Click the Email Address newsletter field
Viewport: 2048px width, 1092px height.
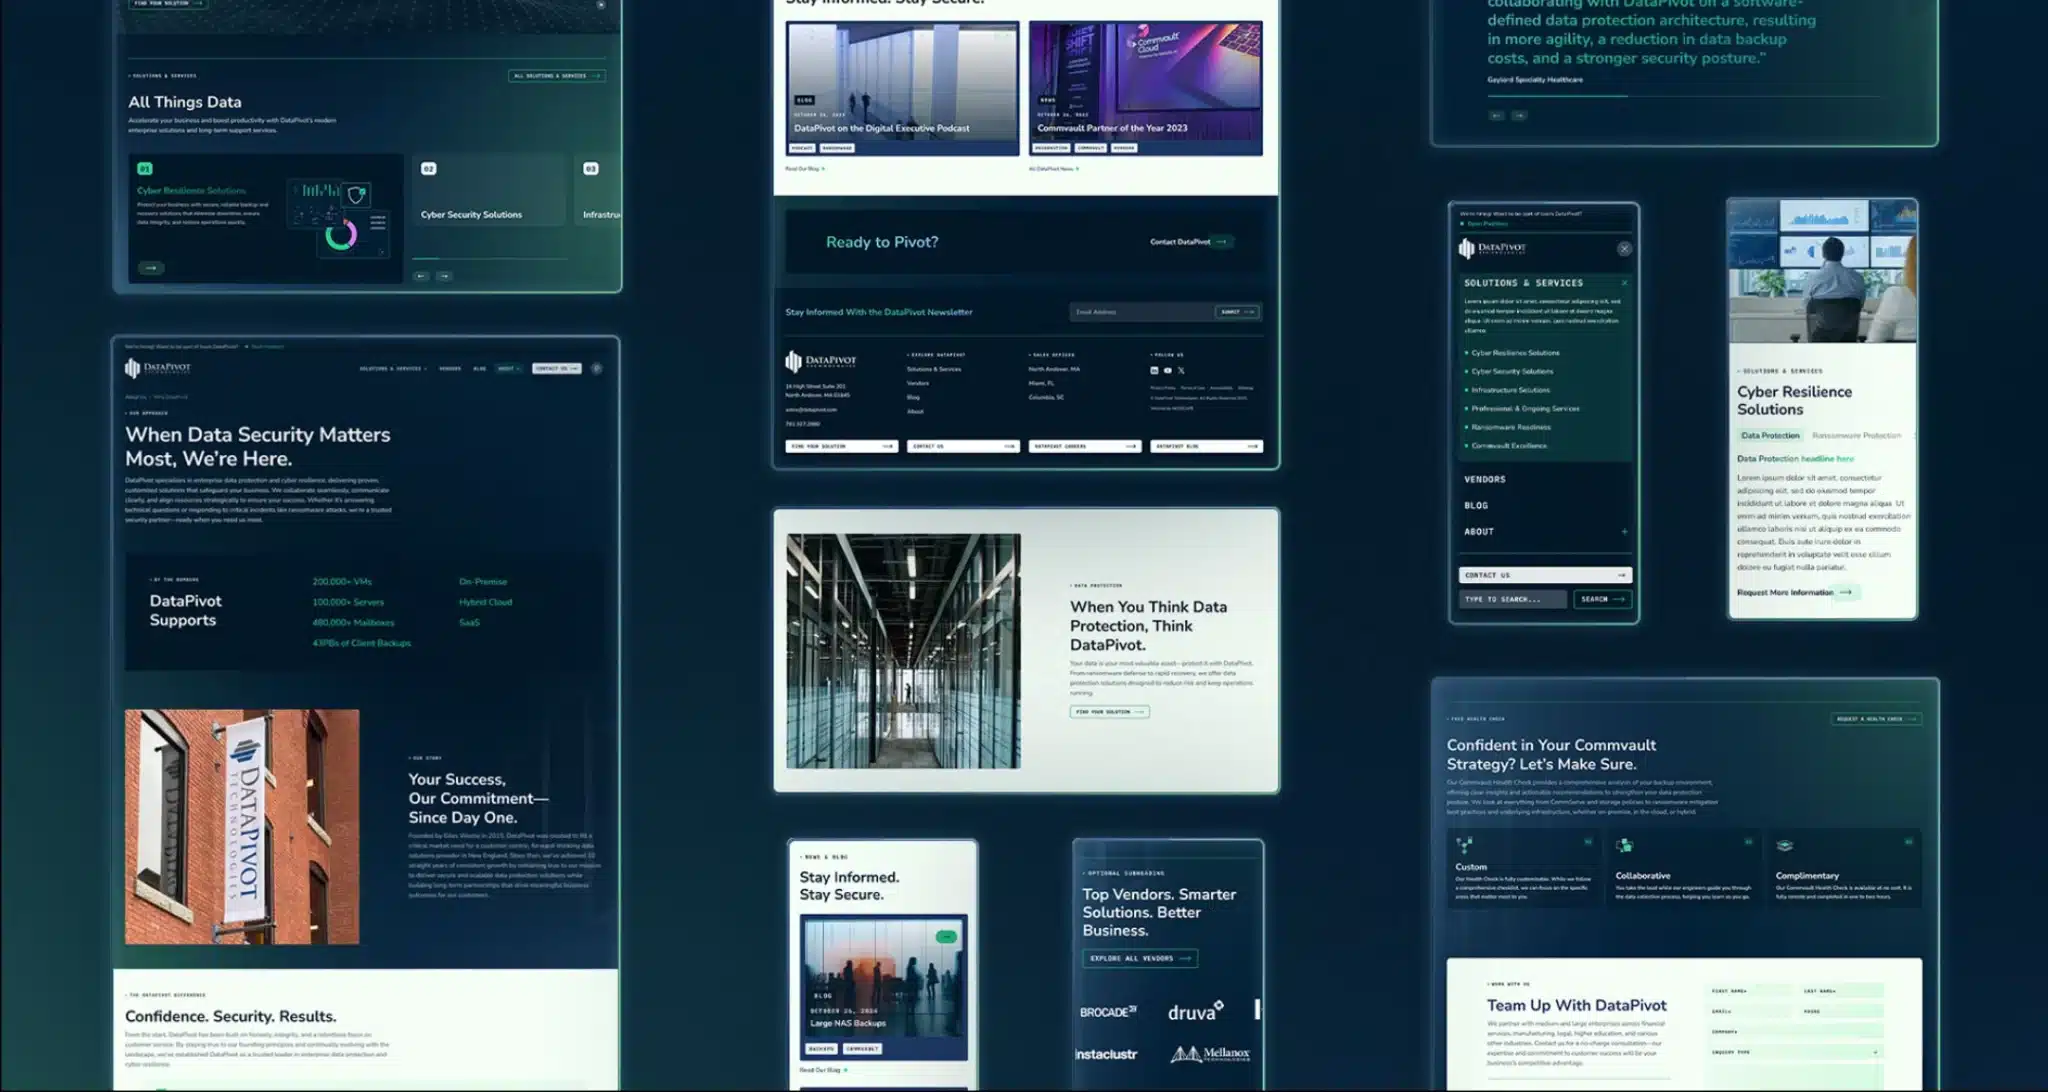(x=1140, y=312)
